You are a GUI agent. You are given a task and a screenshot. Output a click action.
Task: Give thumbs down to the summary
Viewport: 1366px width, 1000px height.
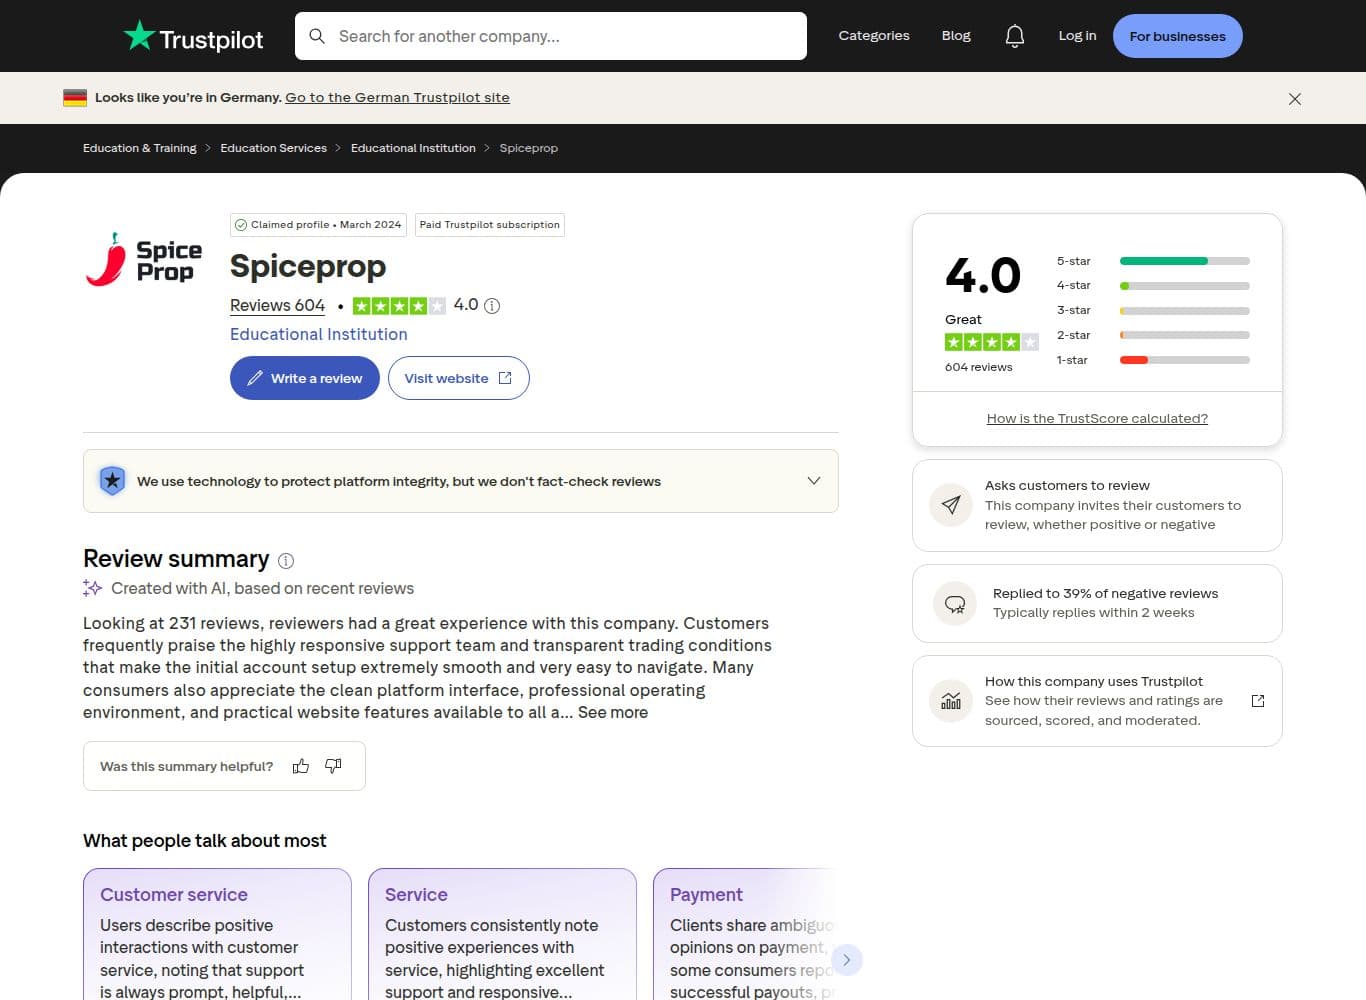[333, 766]
